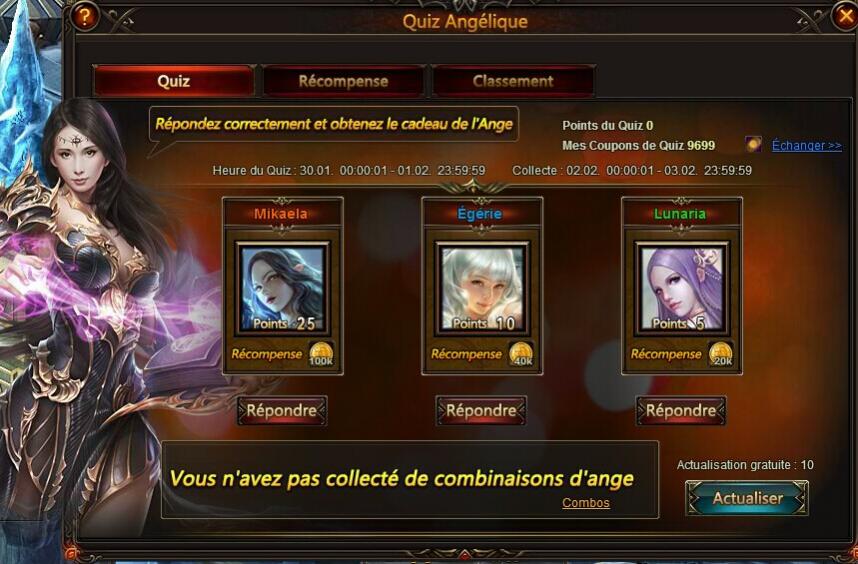Click Égérie's 40k gold reward coin
Viewport: 858px width, 564px height.
coord(521,354)
